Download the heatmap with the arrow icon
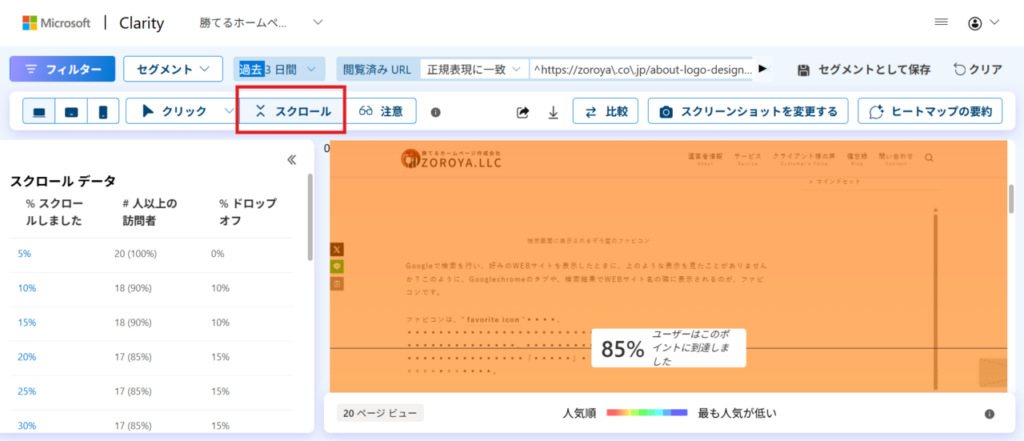Viewport: 1024px width, 441px height. pyautogui.click(x=553, y=113)
